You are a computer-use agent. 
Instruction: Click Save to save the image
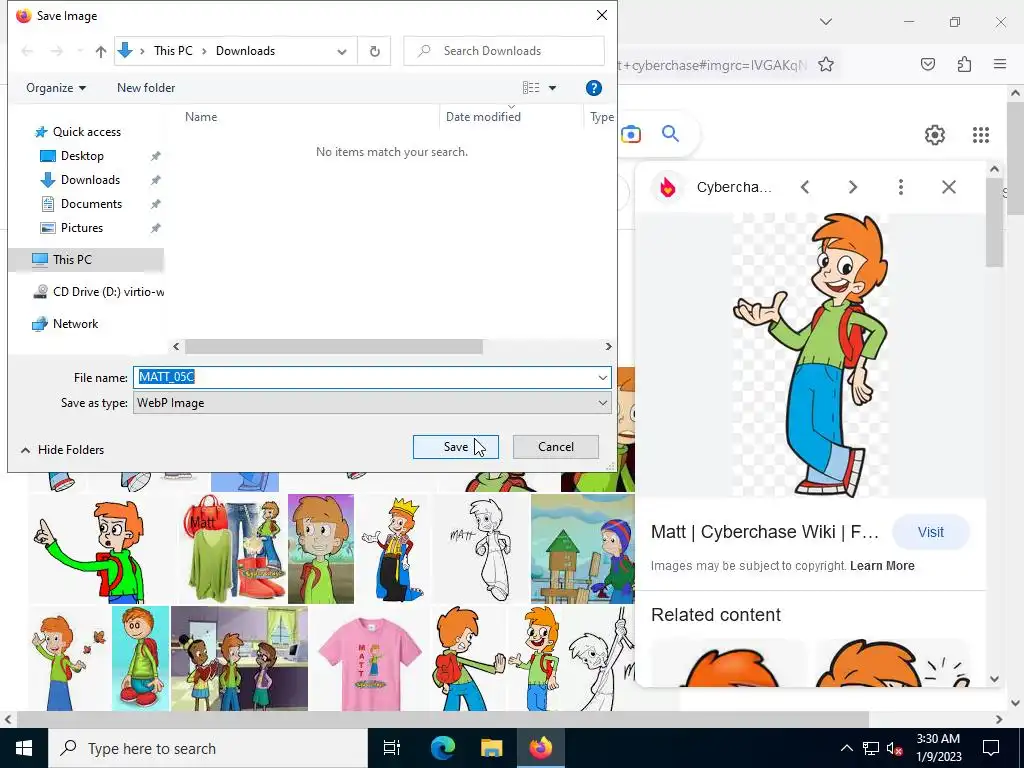[x=455, y=447]
